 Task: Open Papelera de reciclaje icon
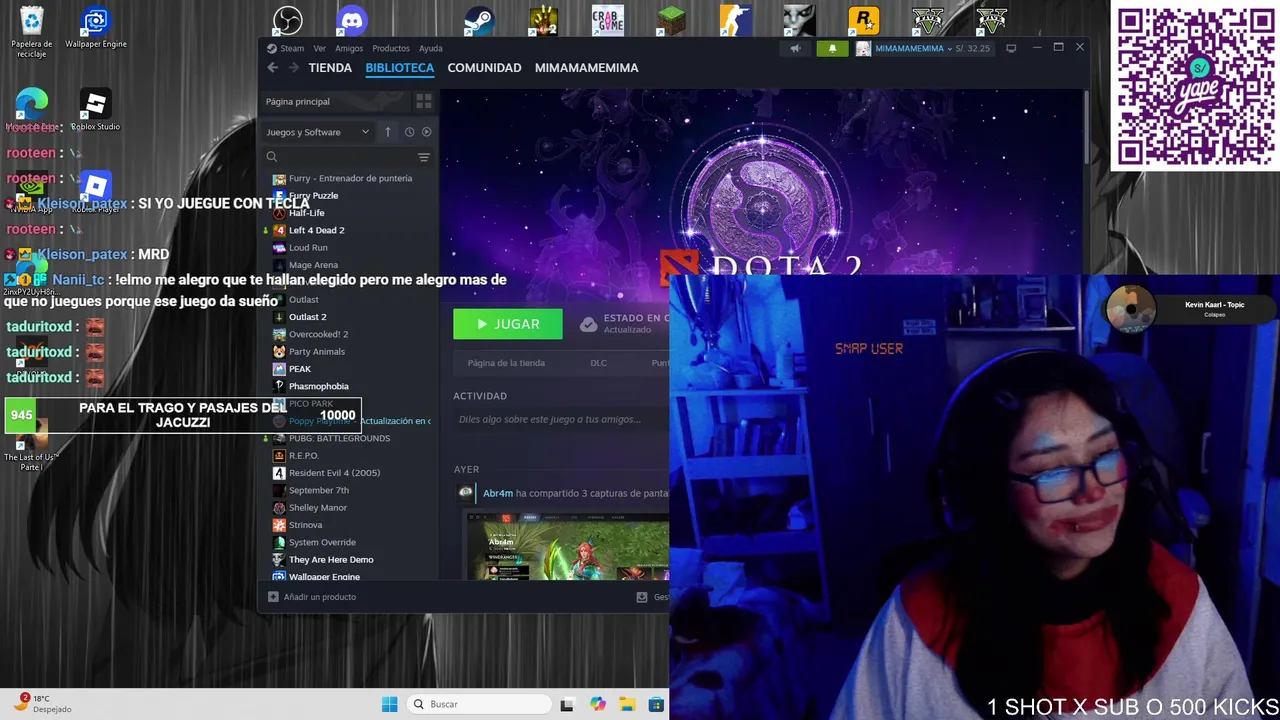point(32,31)
